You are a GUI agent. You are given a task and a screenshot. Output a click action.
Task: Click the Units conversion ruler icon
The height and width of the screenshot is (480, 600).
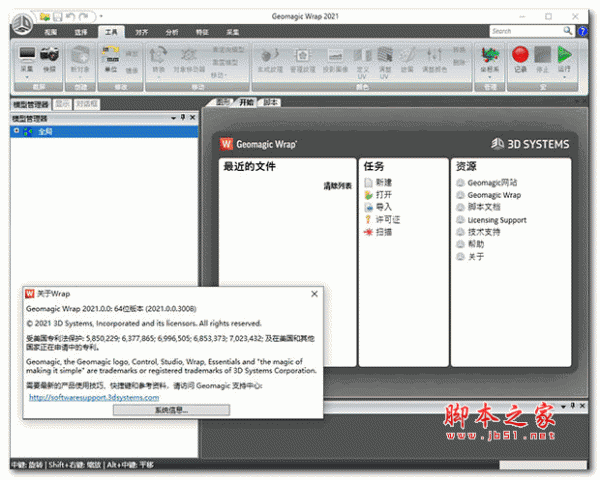coord(110,54)
